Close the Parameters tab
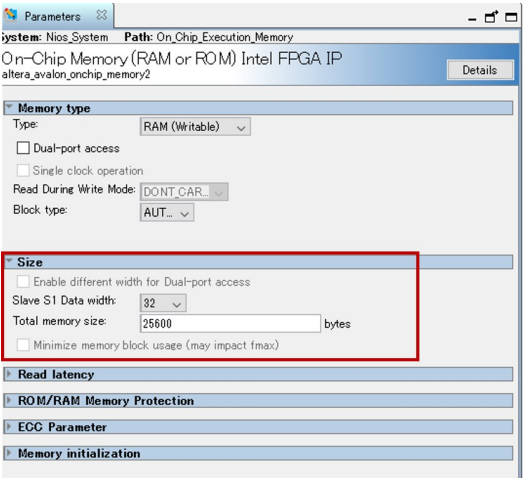Screen dimensions: 523x480 [101, 15]
